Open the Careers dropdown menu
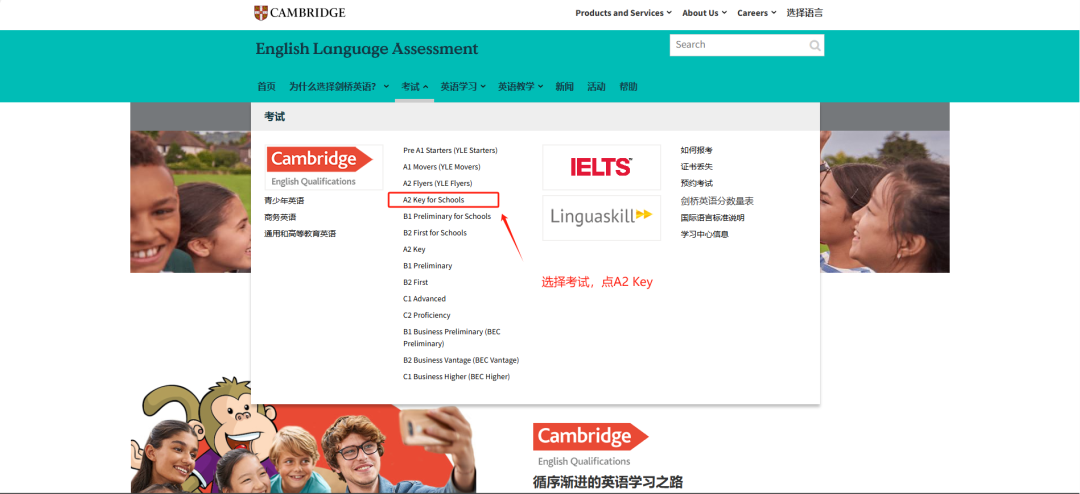The width and height of the screenshot is (1080, 494). [756, 13]
